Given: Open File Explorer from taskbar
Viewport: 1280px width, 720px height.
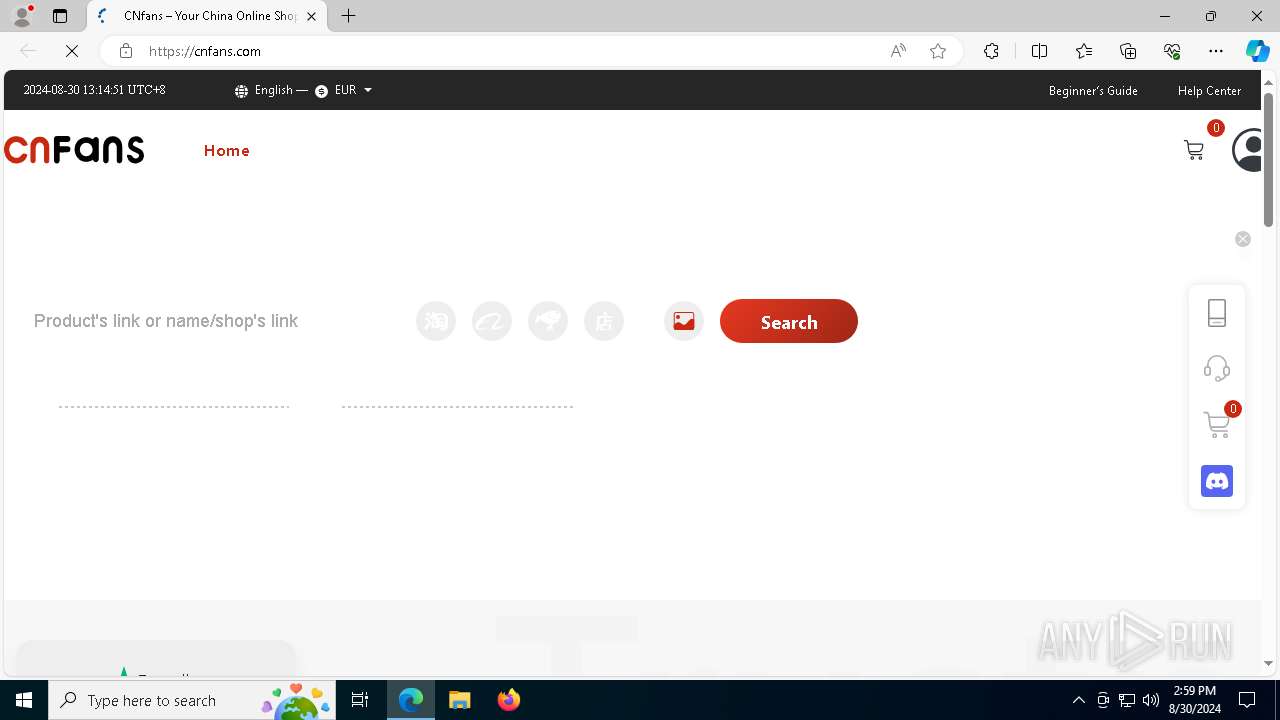Looking at the screenshot, I should click(x=459, y=700).
